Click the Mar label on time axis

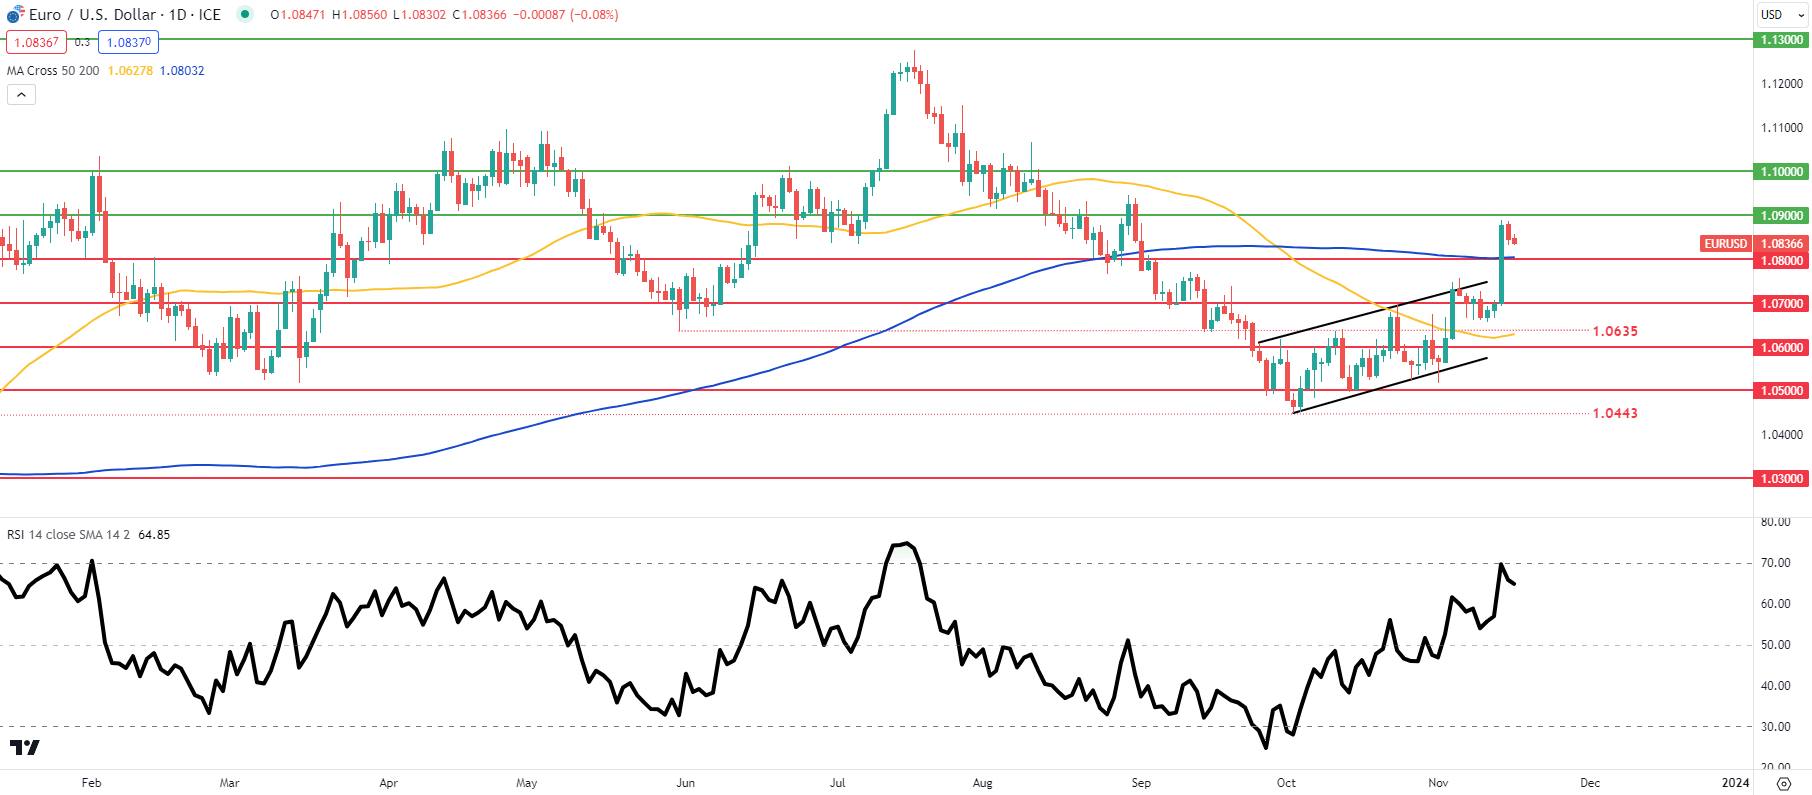coord(229,783)
